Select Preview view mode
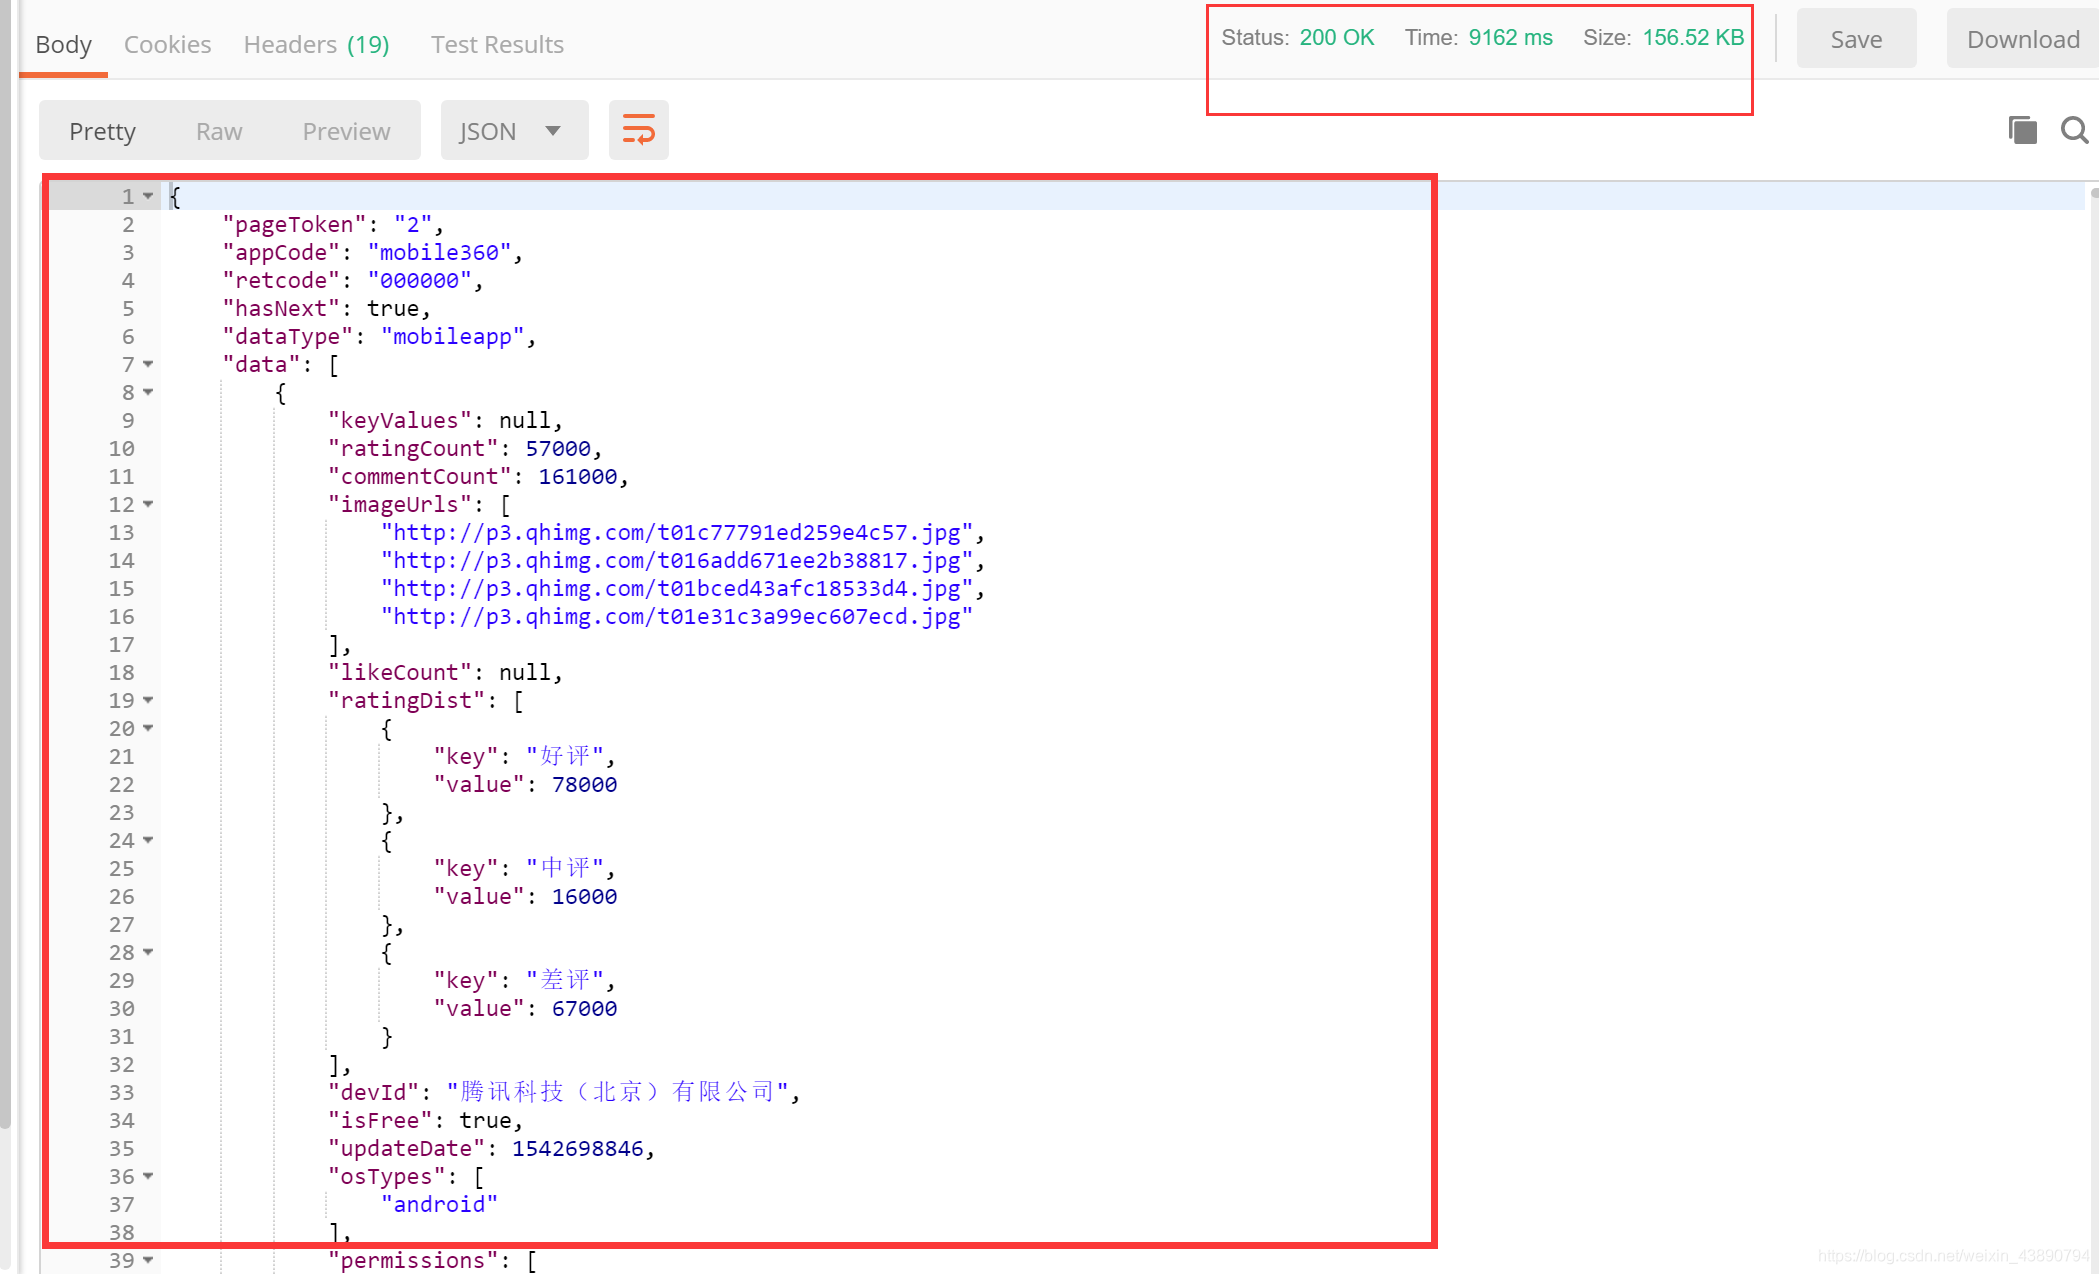This screenshot has width=2099, height=1274. pos(346,131)
